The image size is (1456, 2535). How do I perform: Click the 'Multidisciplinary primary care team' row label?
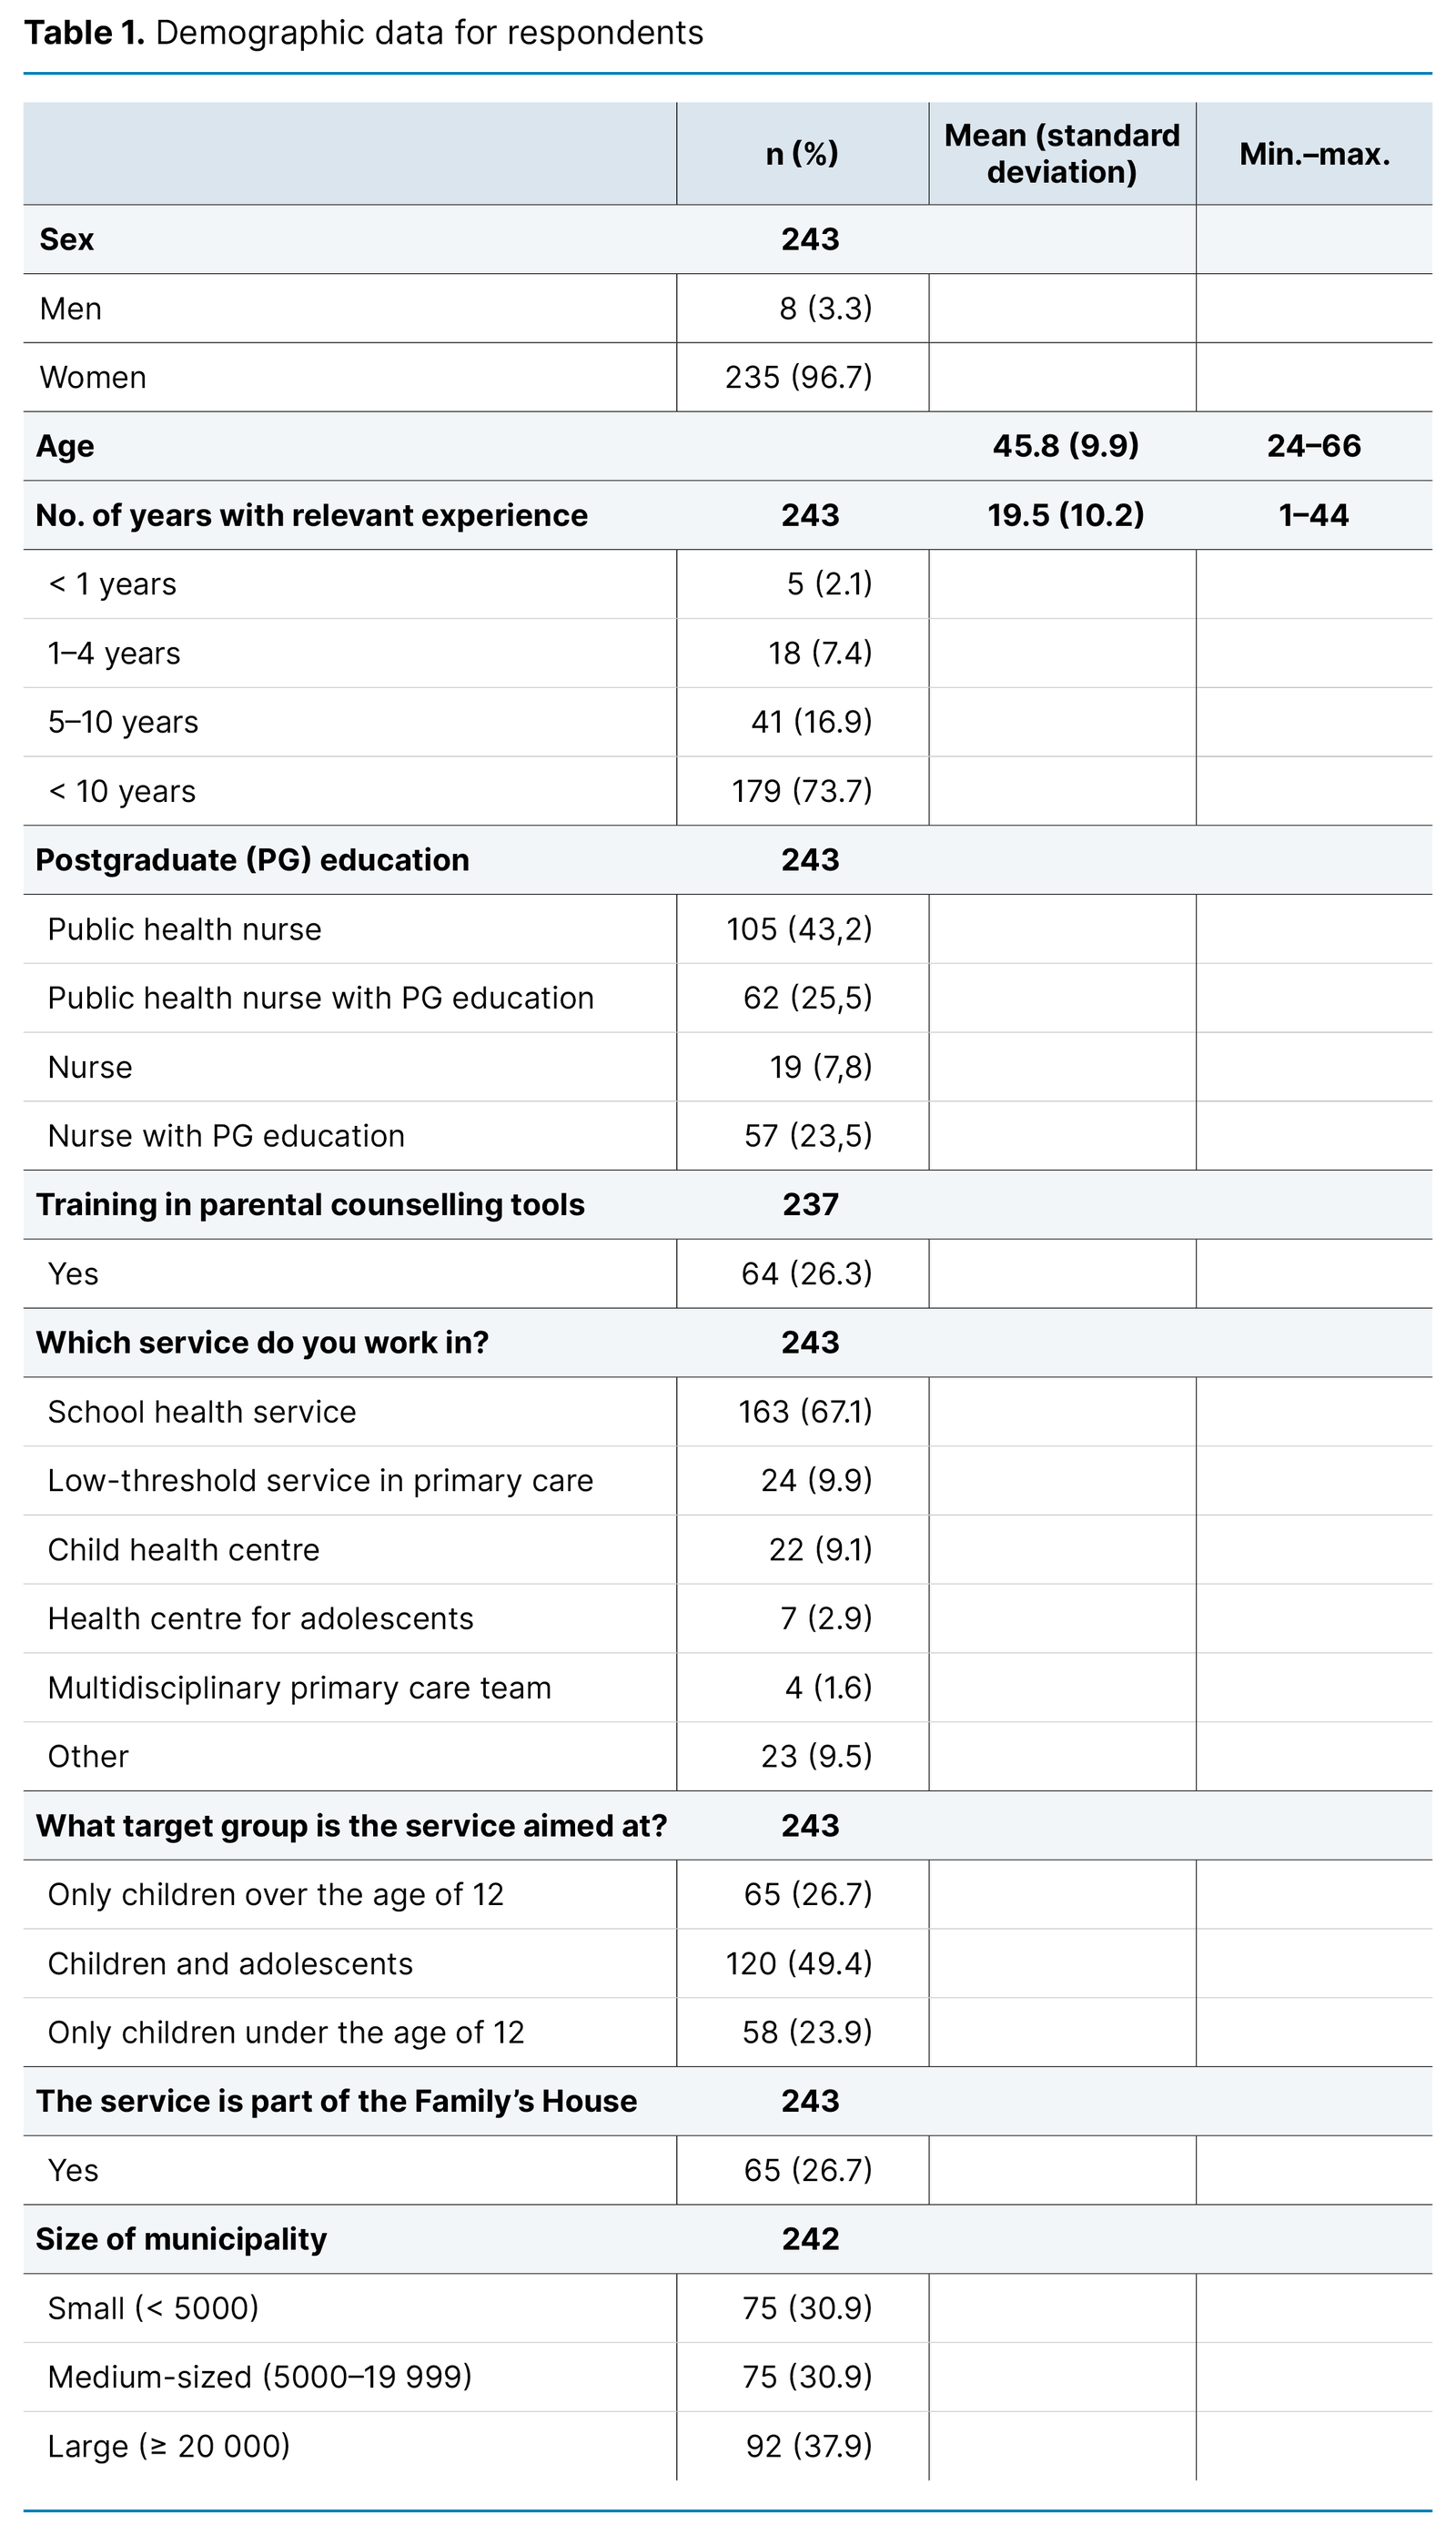tap(299, 1688)
